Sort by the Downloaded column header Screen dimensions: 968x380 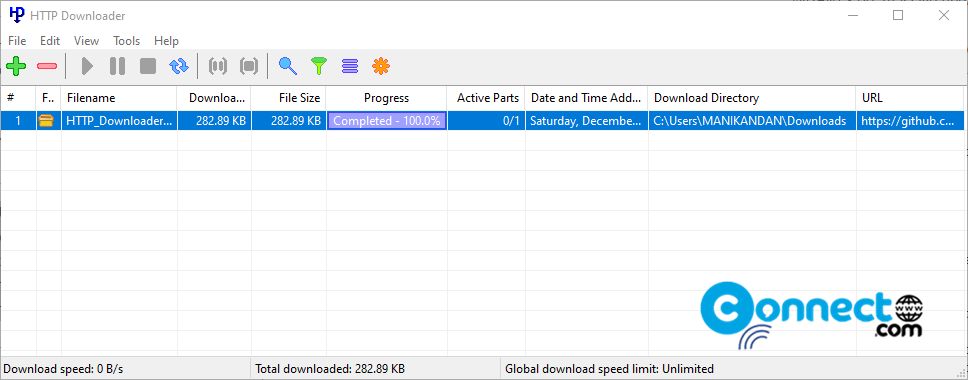(x=214, y=98)
